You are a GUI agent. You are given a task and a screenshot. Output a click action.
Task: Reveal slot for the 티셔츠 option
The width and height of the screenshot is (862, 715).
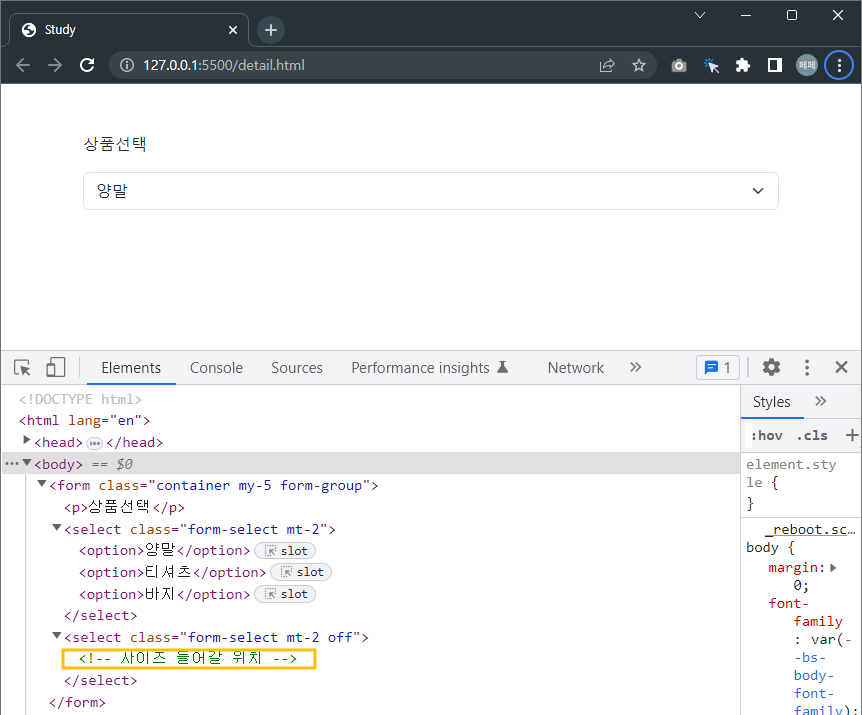[x=301, y=572]
